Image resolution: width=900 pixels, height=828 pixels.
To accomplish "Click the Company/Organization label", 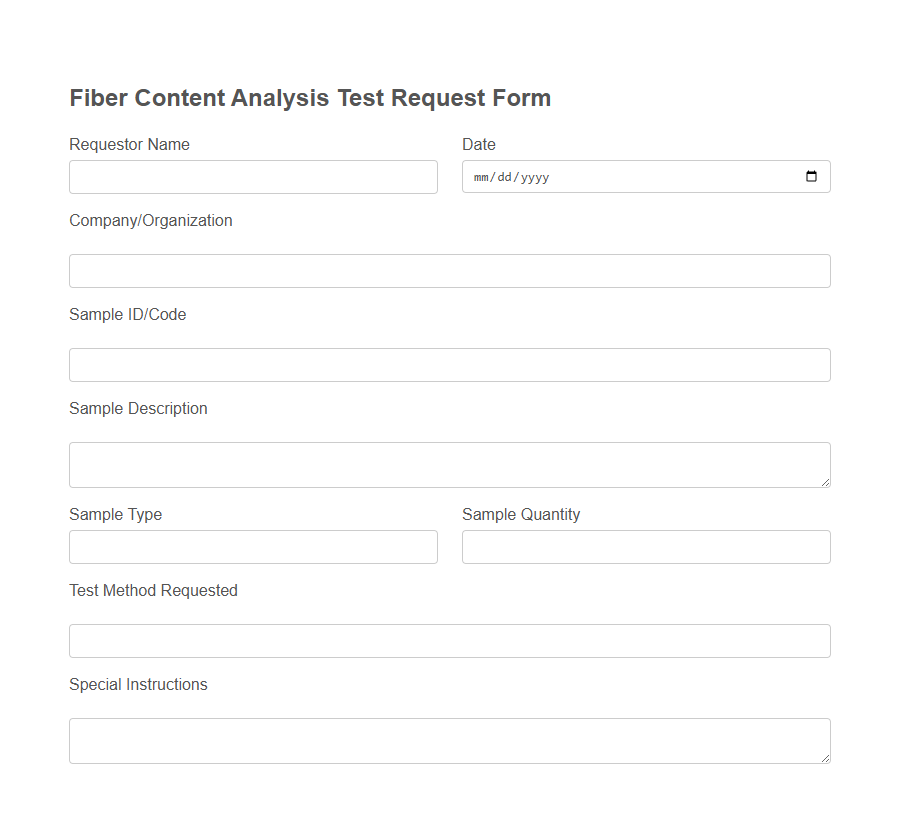I will pyautogui.click(x=151, y=220).
